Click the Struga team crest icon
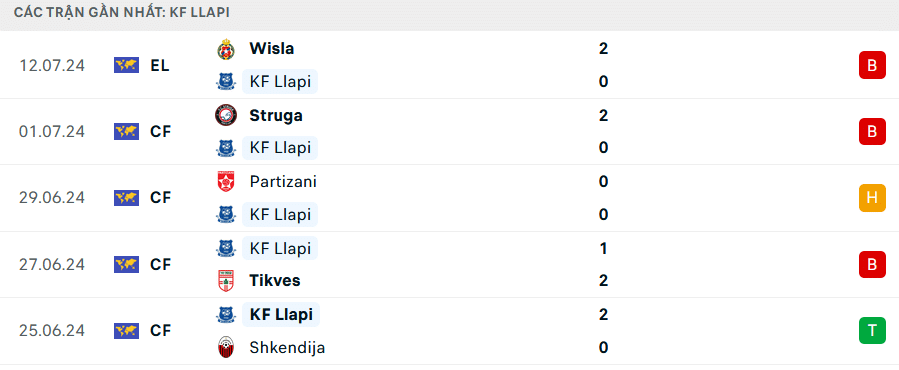The image size is (899, 370). [x=226, y=116]
